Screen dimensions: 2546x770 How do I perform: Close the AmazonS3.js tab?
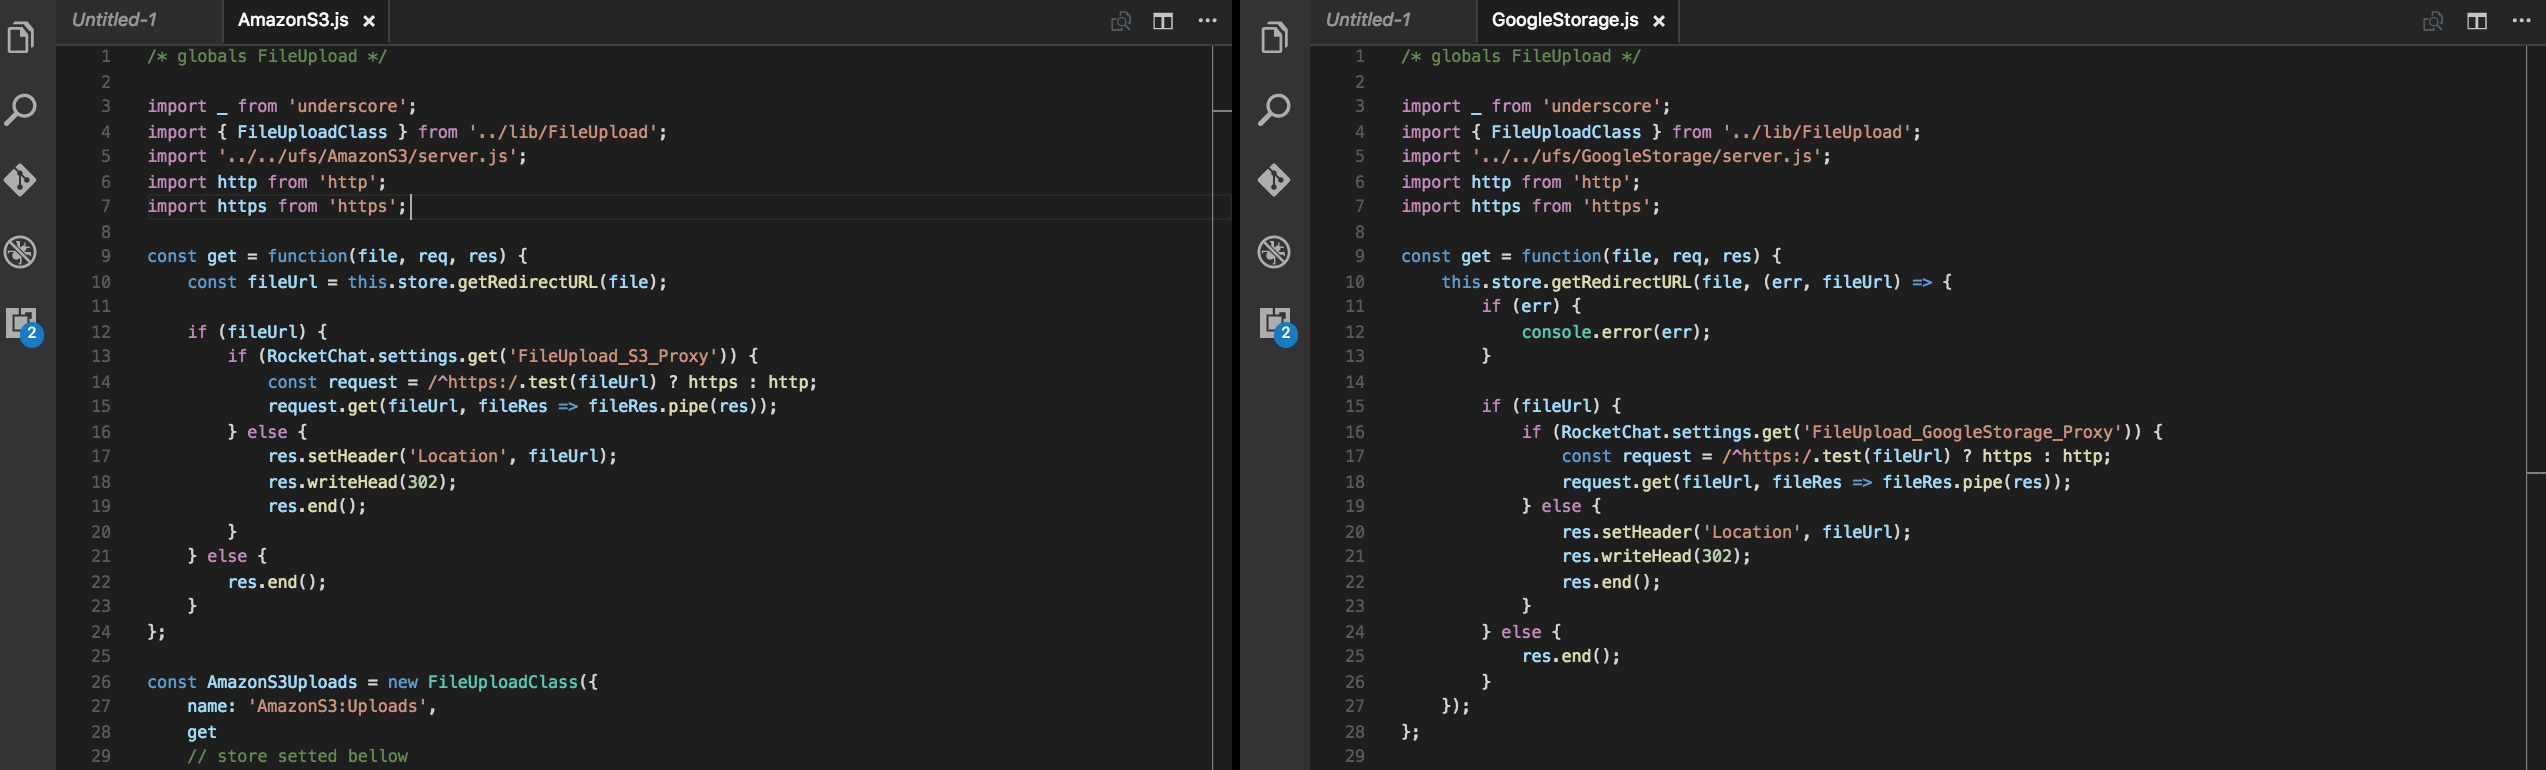(x=369, y=21)
